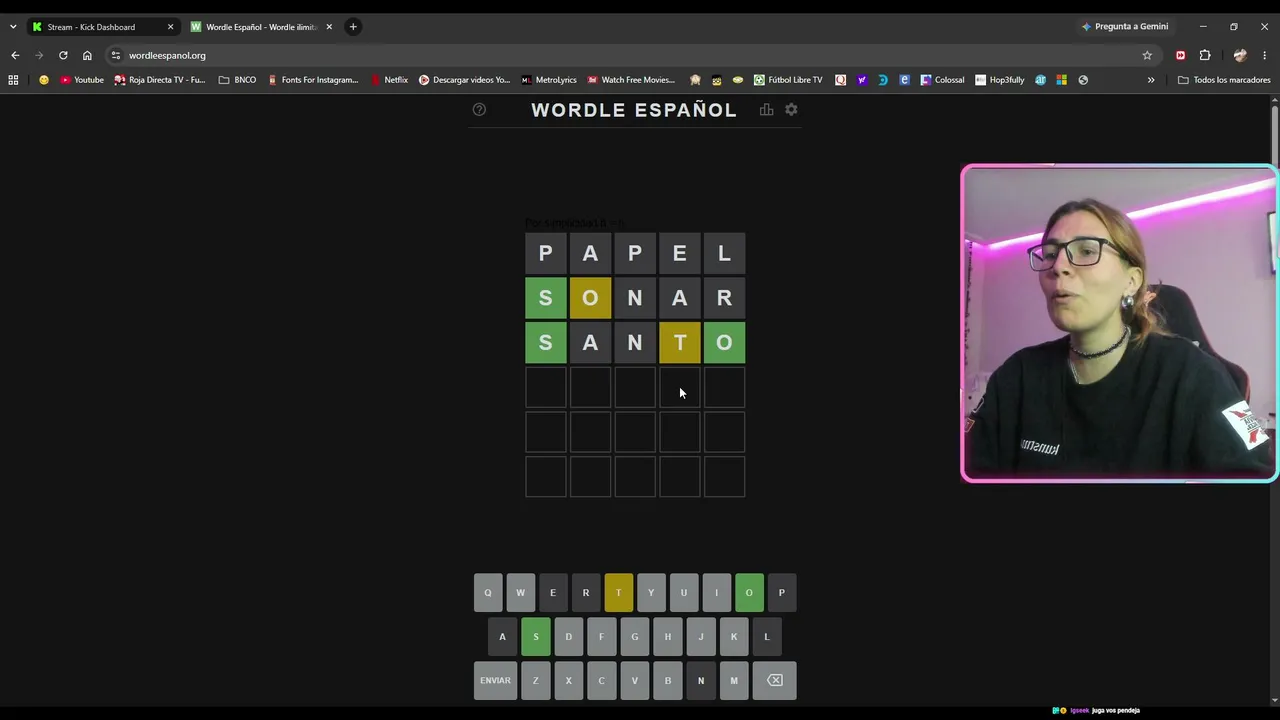
Task: Open the globe bookmark icon
Action: pyautogui.click(x=1083, y=80)
